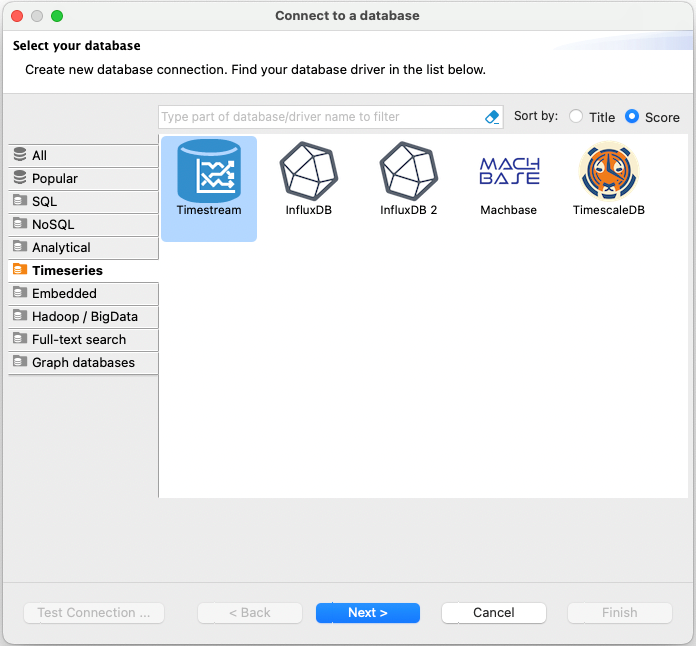
Task: Choose the InfluxDB driver icon
Action: click(x=308, y=171)
